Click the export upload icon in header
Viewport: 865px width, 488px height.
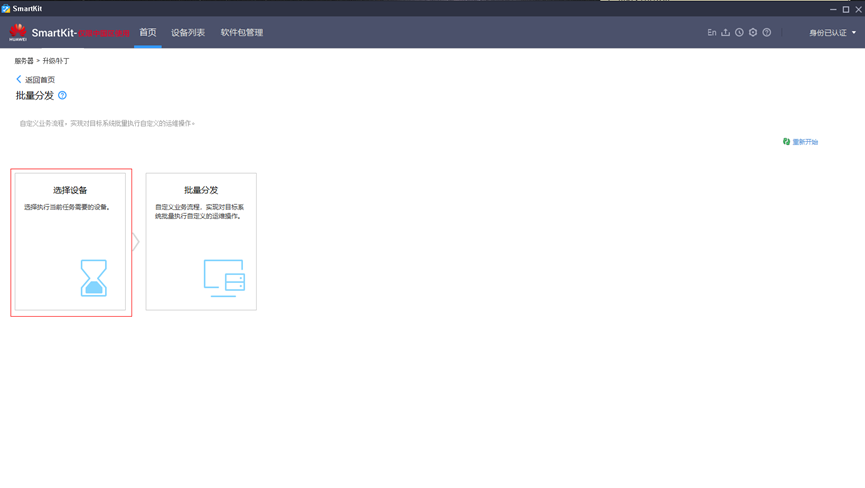(725, 33)
